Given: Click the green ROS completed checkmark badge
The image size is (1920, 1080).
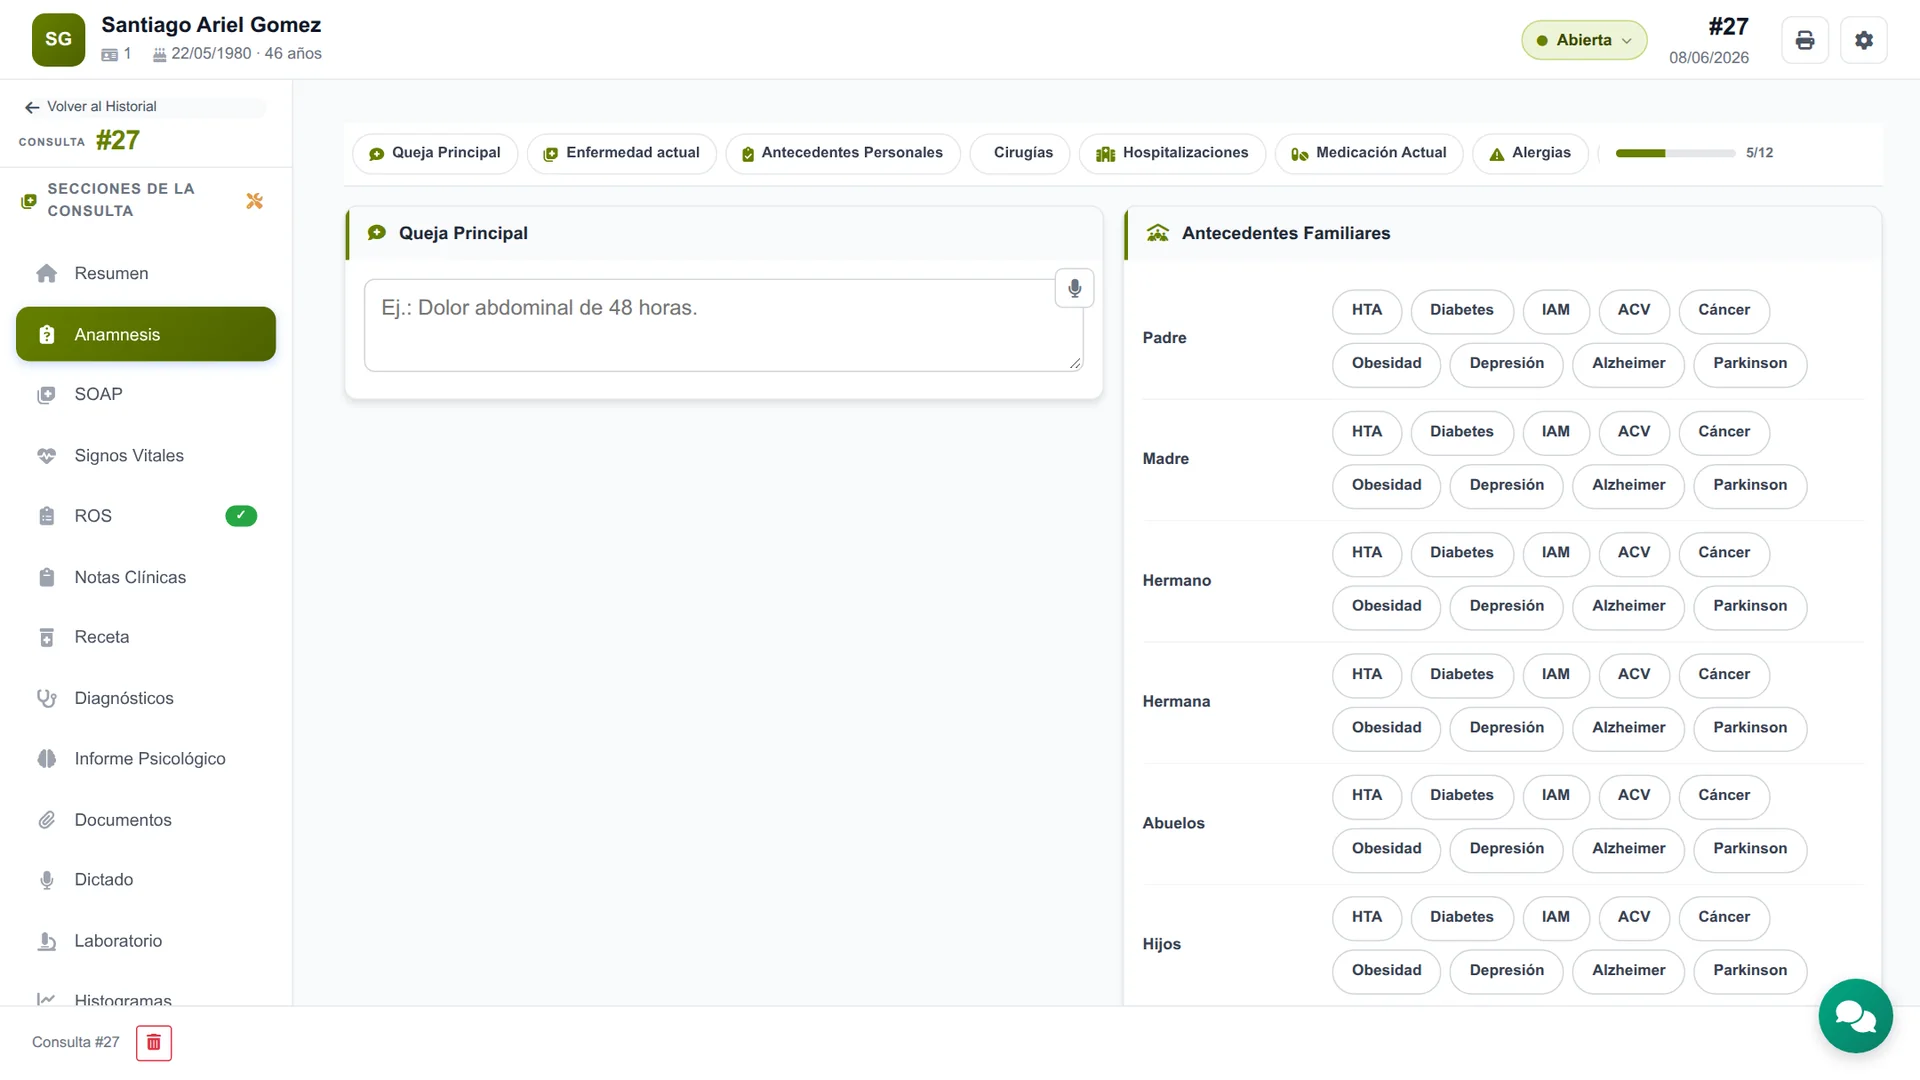Looking at the screenshot, I should (241, 516).
